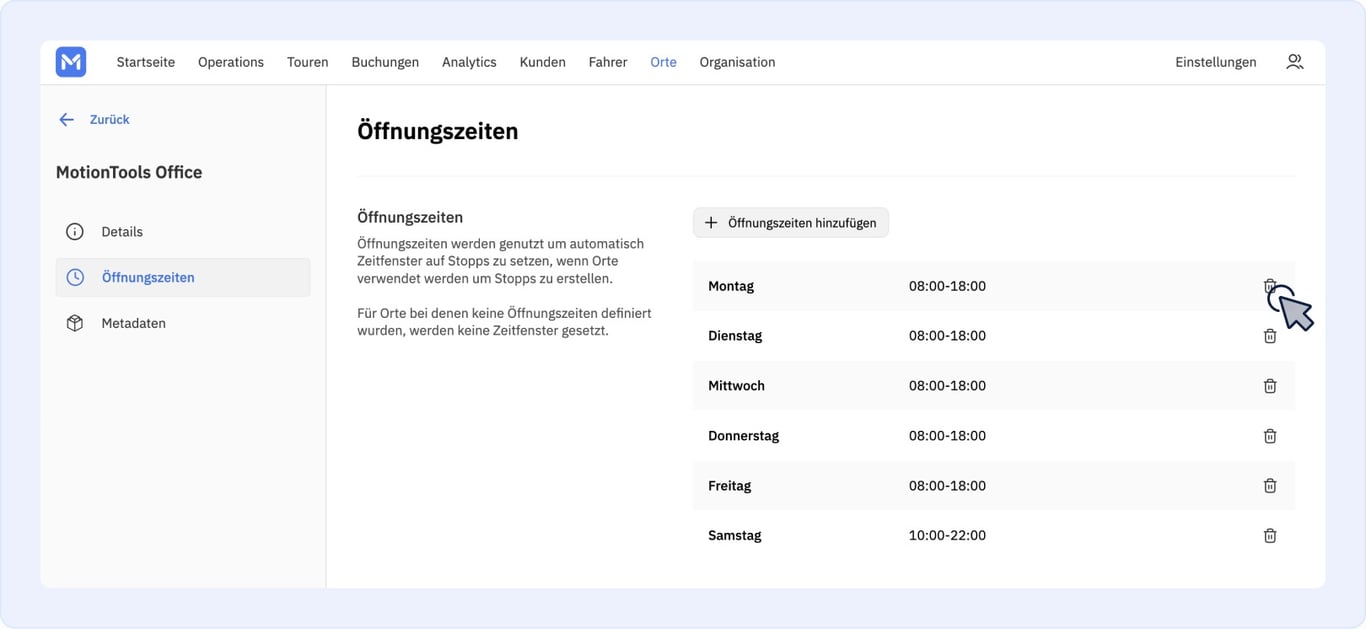Select the Orte navigation item
This screenshot has height=629, width=1366.
pos(663,62)
